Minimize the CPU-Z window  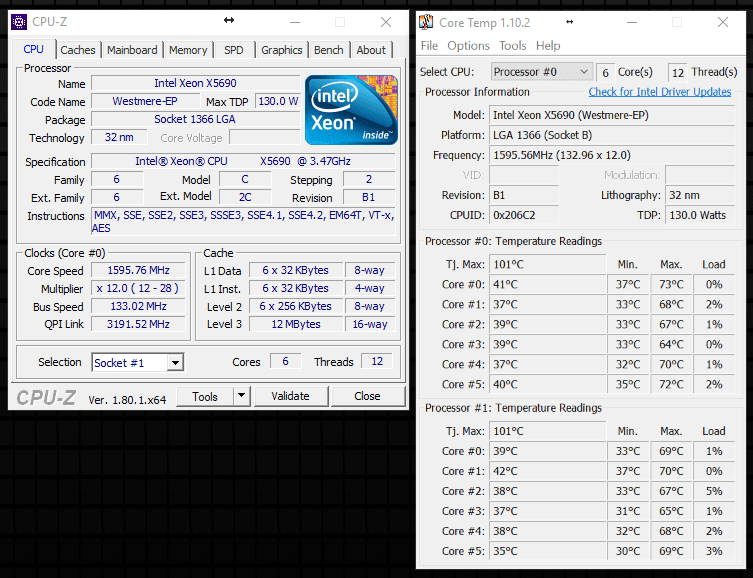click(x=295, y=22)
